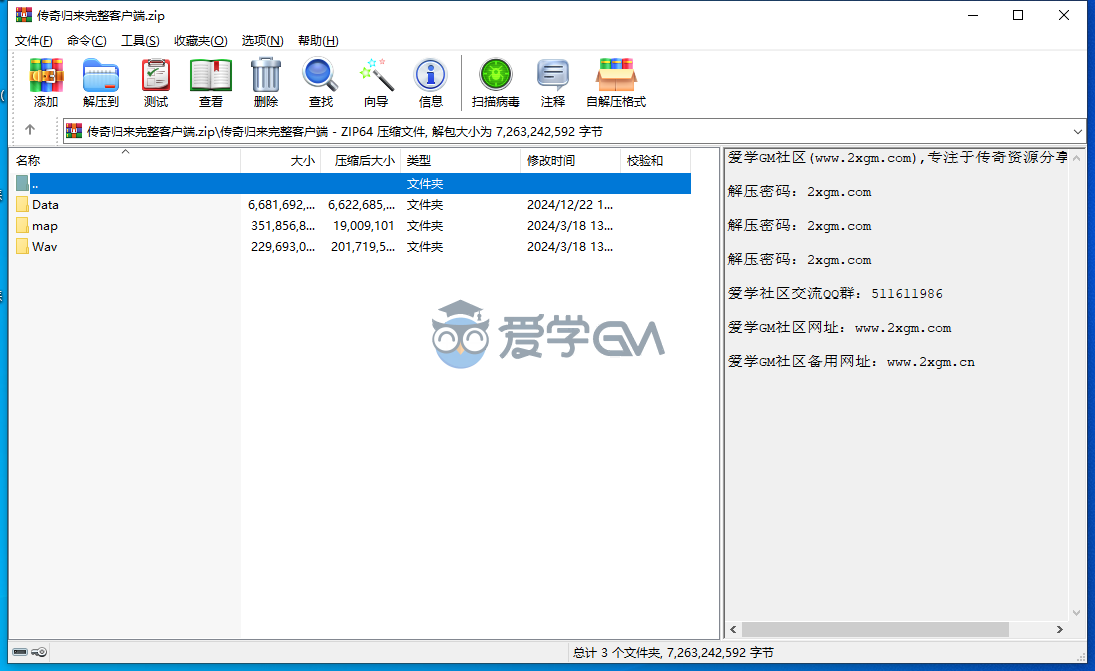
Task: Click the www.2xgm.cn backup URL line
Action: click(851, 361)
